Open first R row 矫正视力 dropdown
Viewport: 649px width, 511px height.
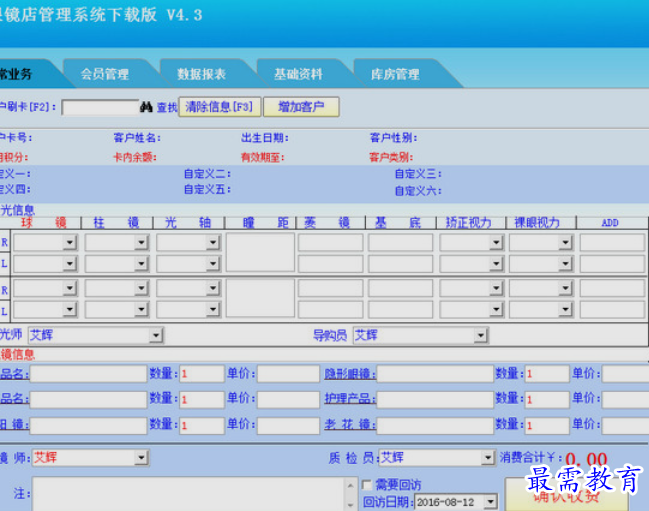pyautogui.click(x=496, y=242)
